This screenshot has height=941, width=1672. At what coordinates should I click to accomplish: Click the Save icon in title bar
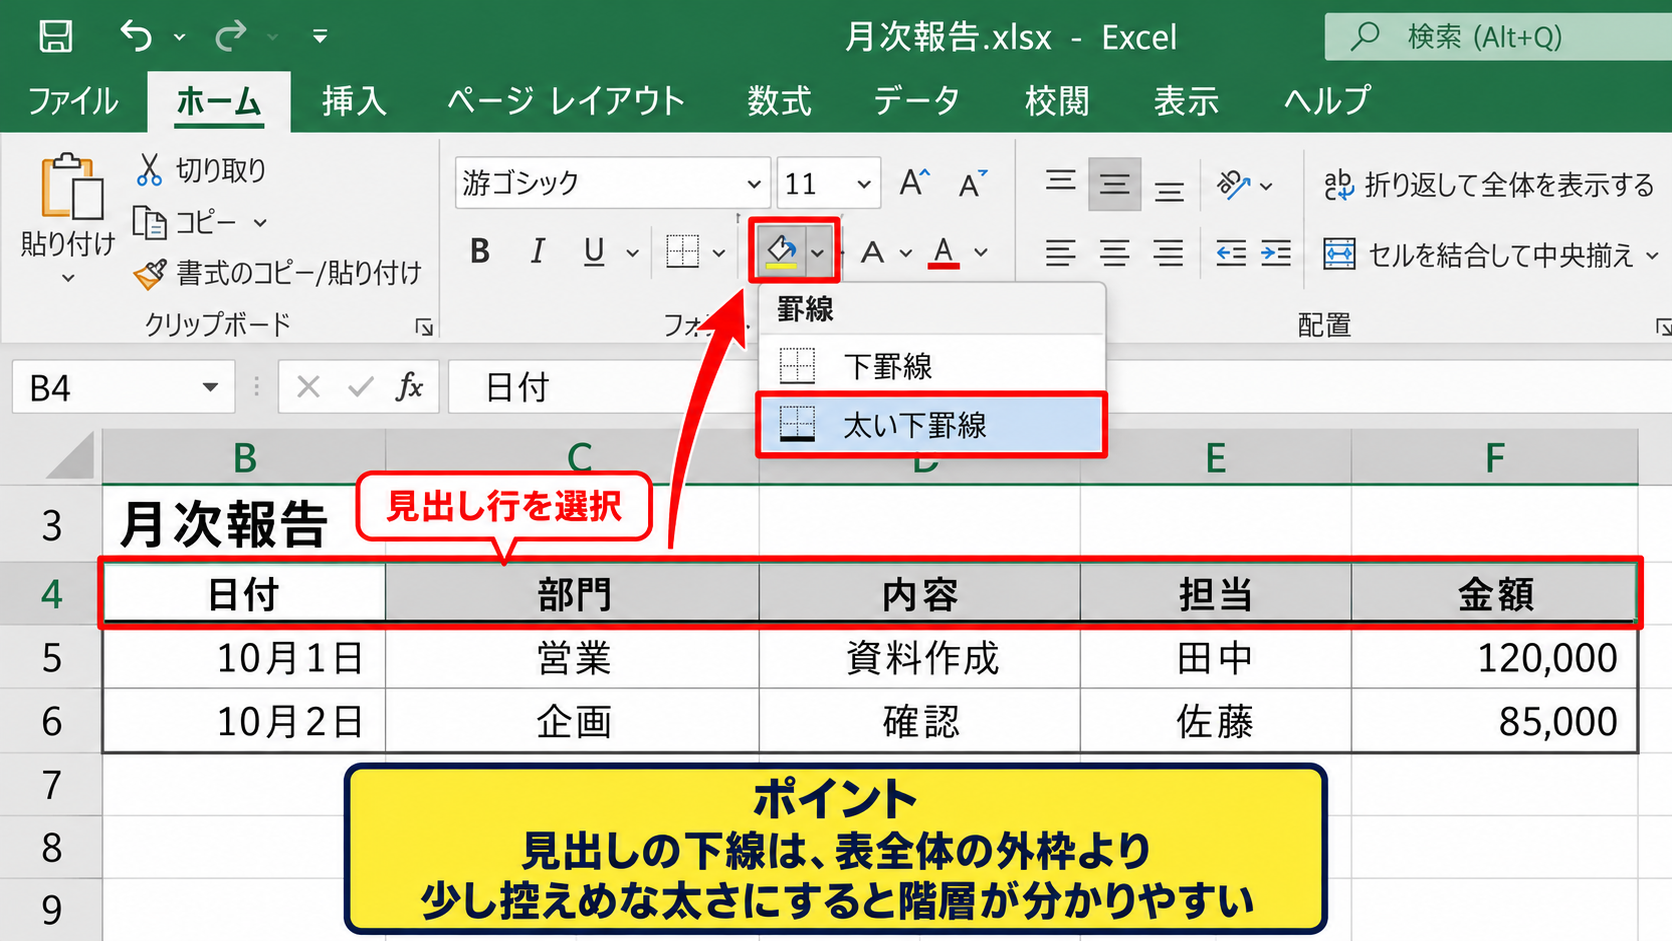(x=55, y=37)
